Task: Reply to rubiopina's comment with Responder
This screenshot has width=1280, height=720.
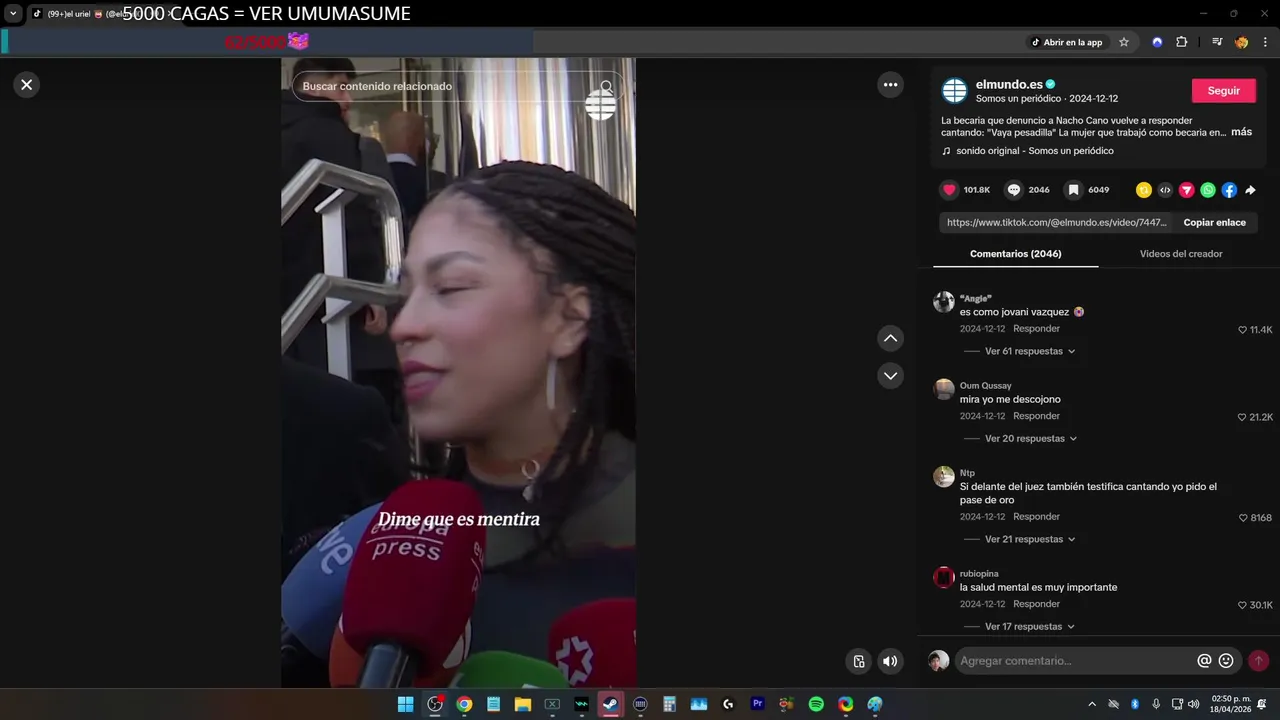Action: pos(1036,604)
